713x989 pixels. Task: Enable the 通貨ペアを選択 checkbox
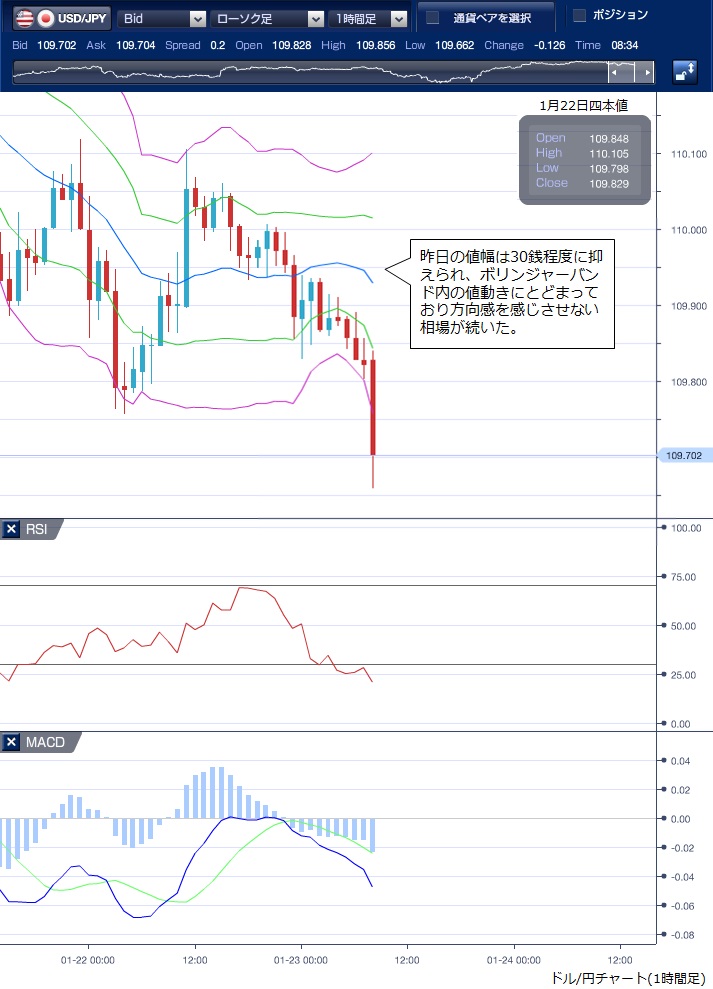(433, 18)
